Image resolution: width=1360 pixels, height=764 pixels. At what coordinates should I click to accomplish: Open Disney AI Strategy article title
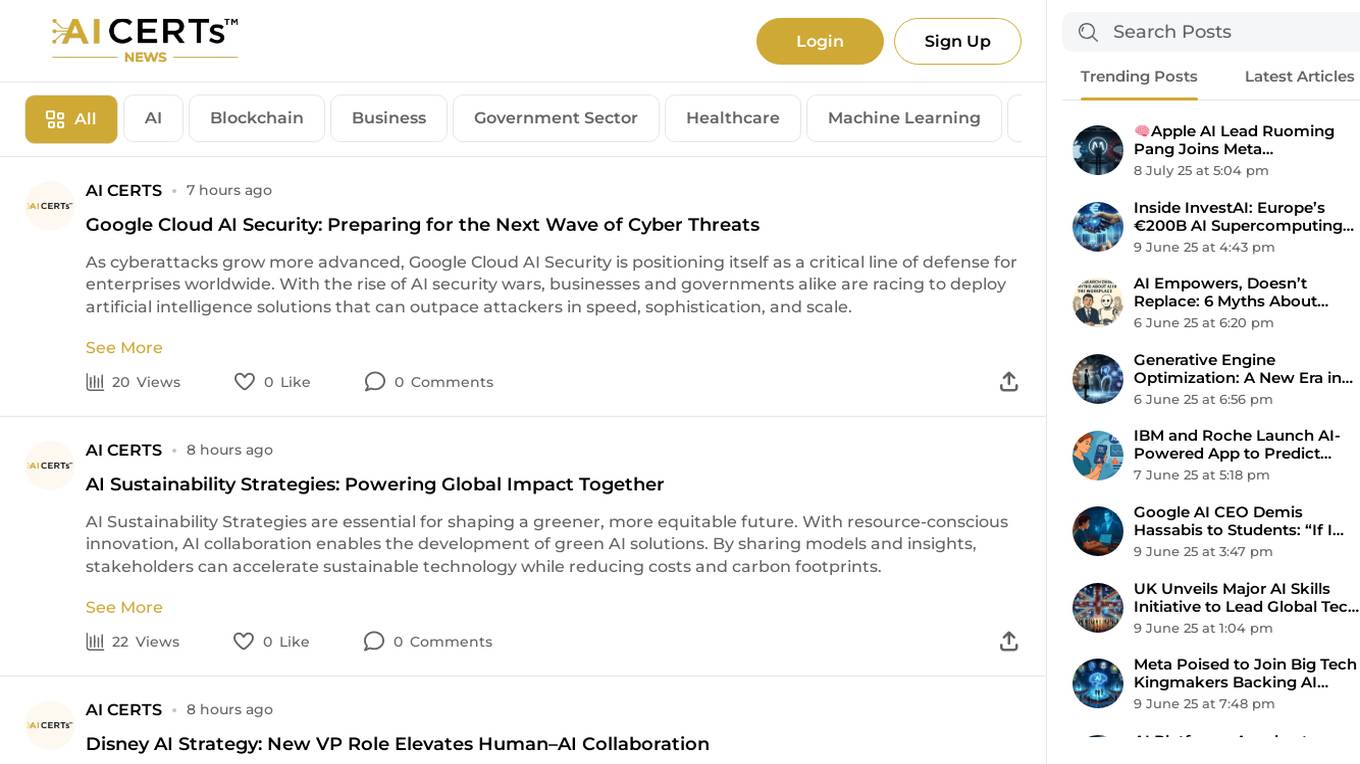[x=398, y=744]
